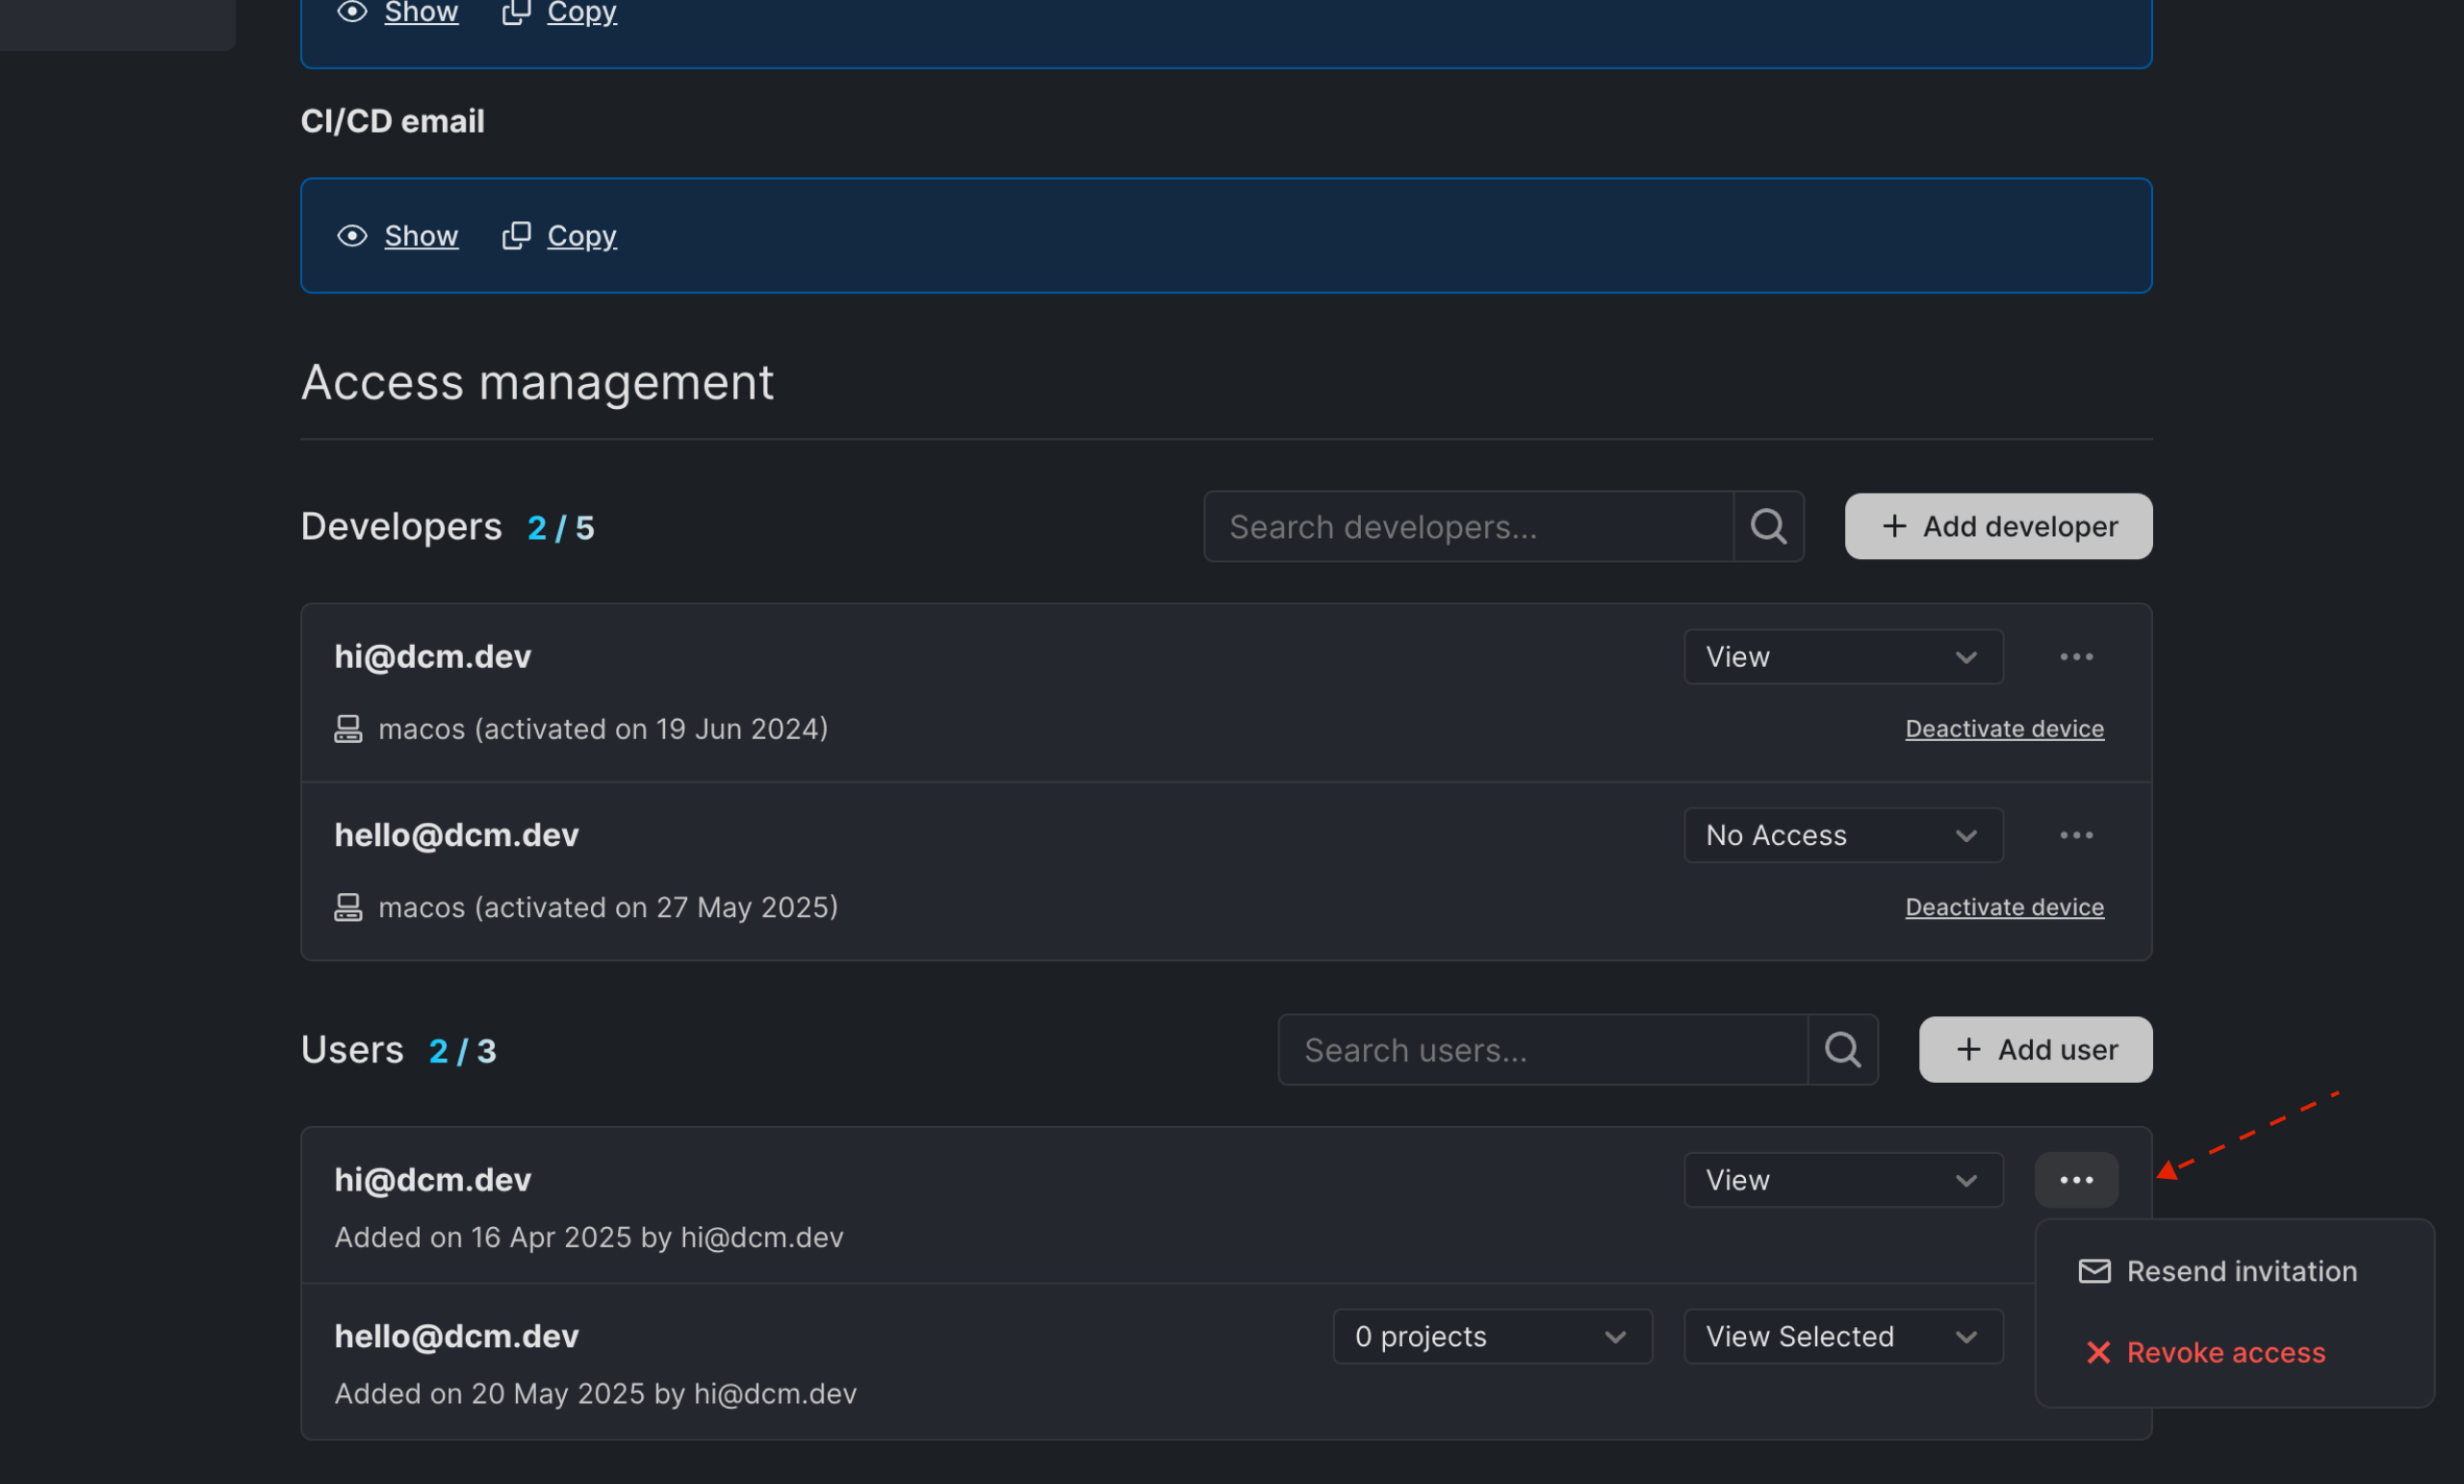This screenshot has width=2464, height=1484.
Task: Click Deactivate device for the 19 Jun 2024 macos device
Action: coord(2004,729)
